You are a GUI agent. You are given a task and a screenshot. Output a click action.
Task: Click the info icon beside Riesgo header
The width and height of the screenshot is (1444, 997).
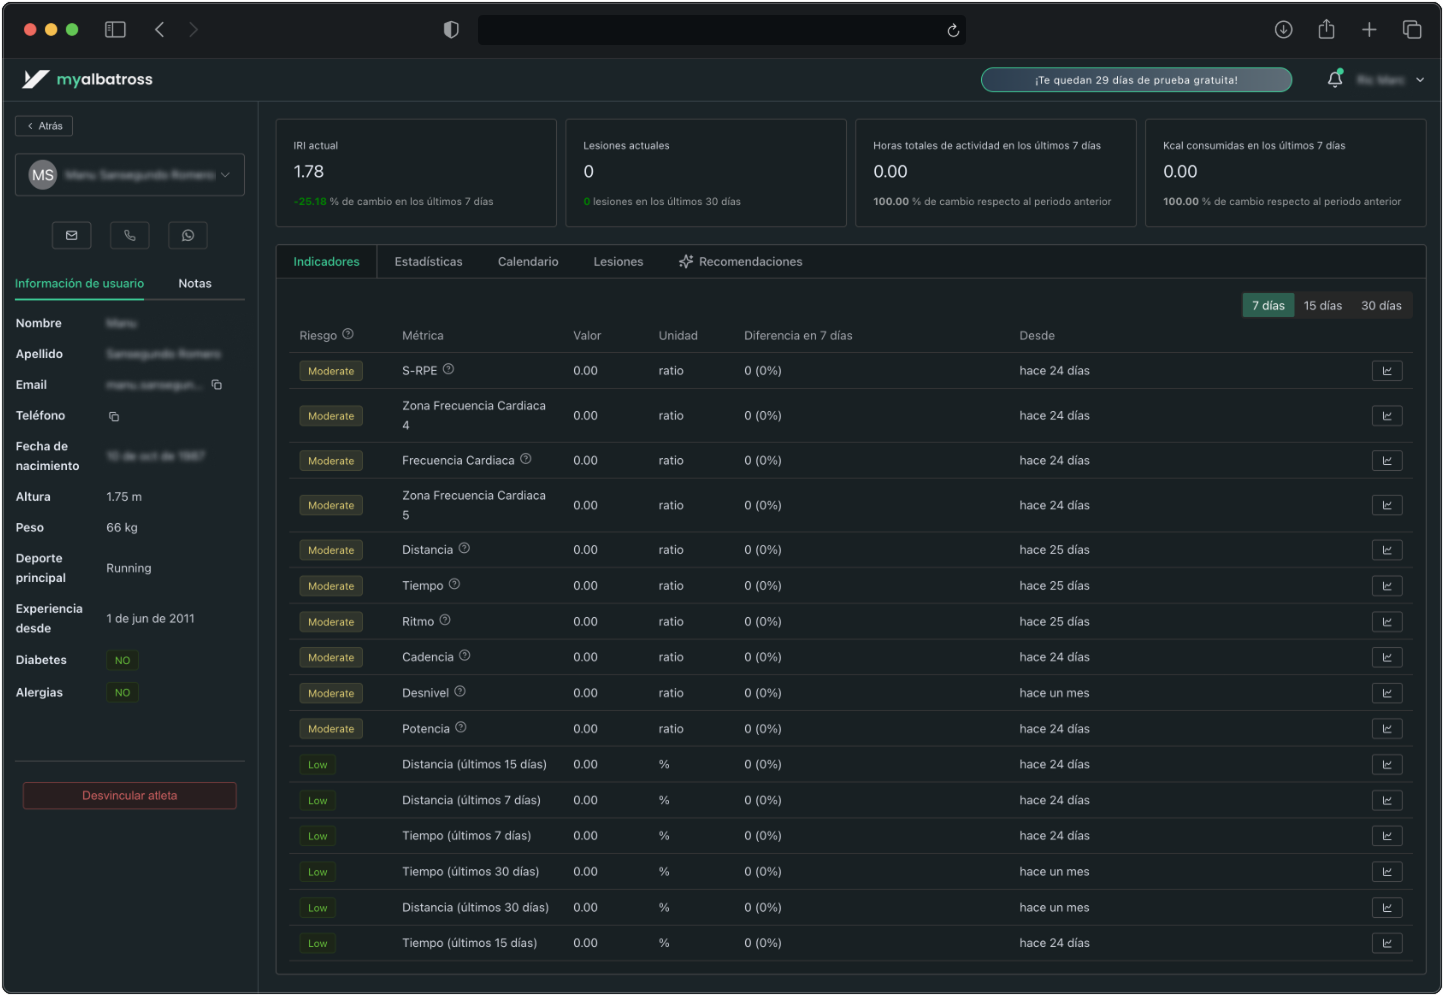pyautogui.click(x=348, y=335)
